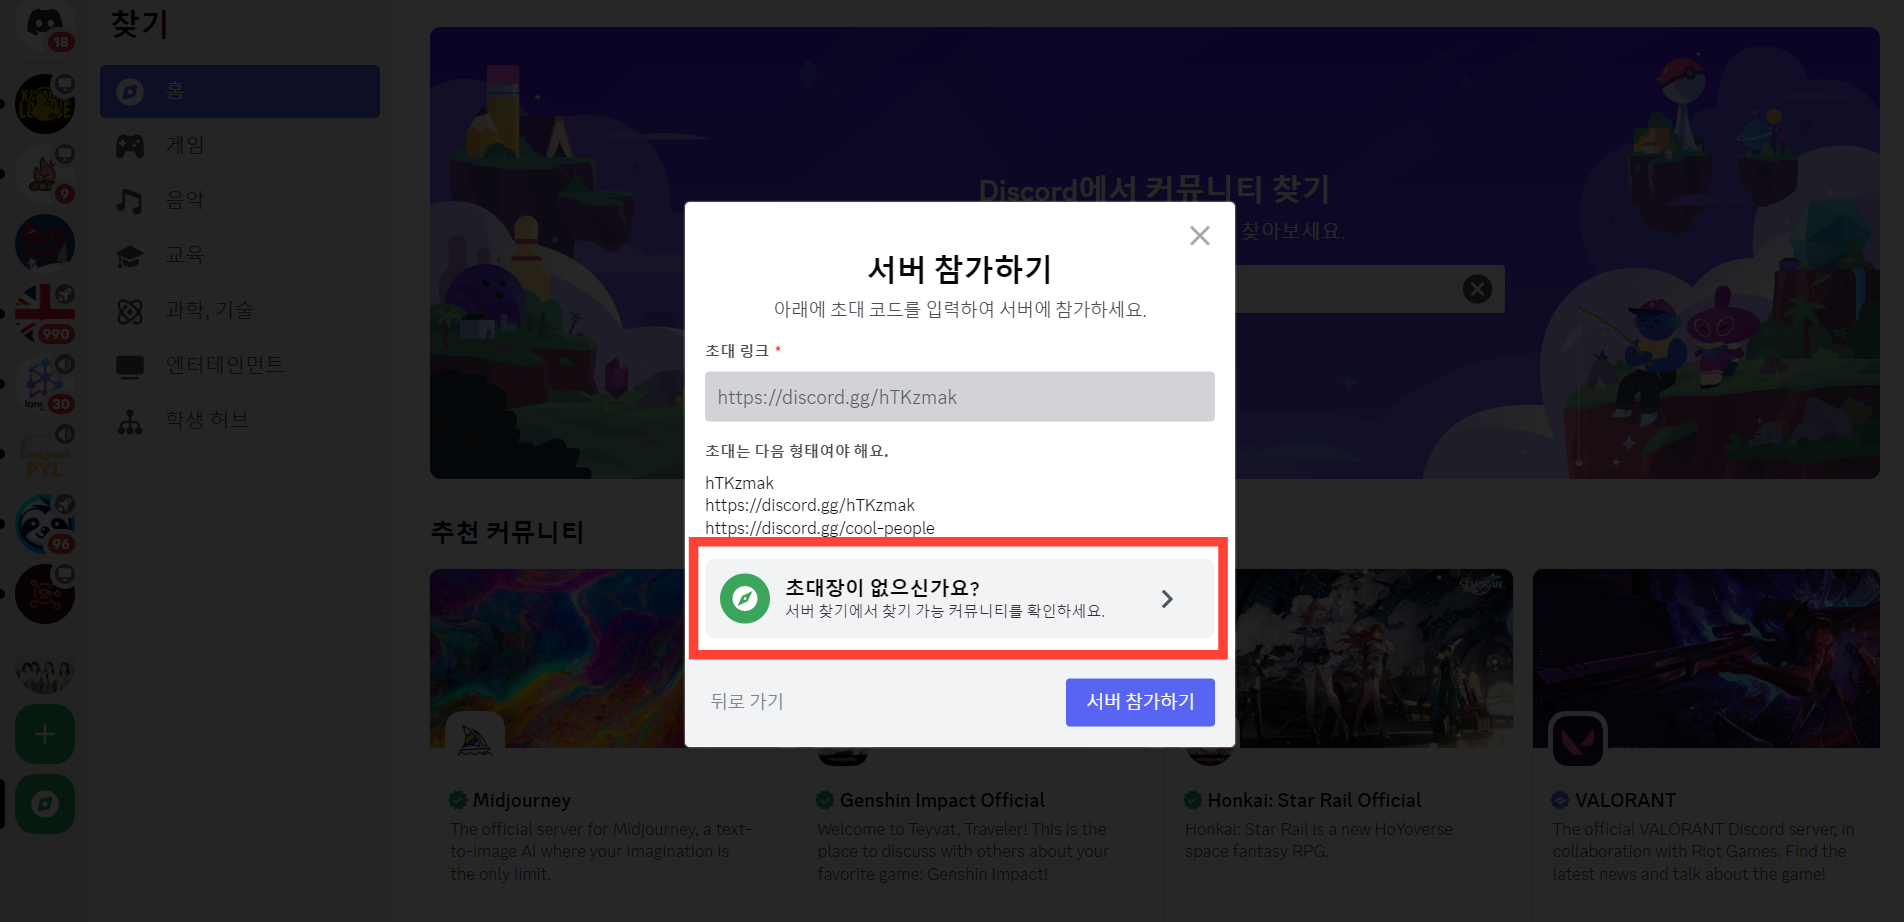Click VALORANT partner badge icon
The image size is (1904, 922).
[1560, 800]
